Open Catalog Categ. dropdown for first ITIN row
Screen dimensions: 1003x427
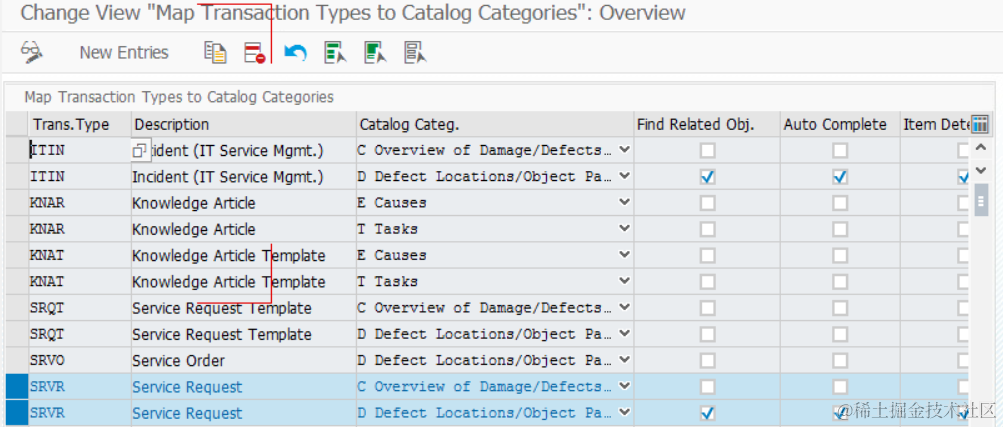[x=624, y=151]
